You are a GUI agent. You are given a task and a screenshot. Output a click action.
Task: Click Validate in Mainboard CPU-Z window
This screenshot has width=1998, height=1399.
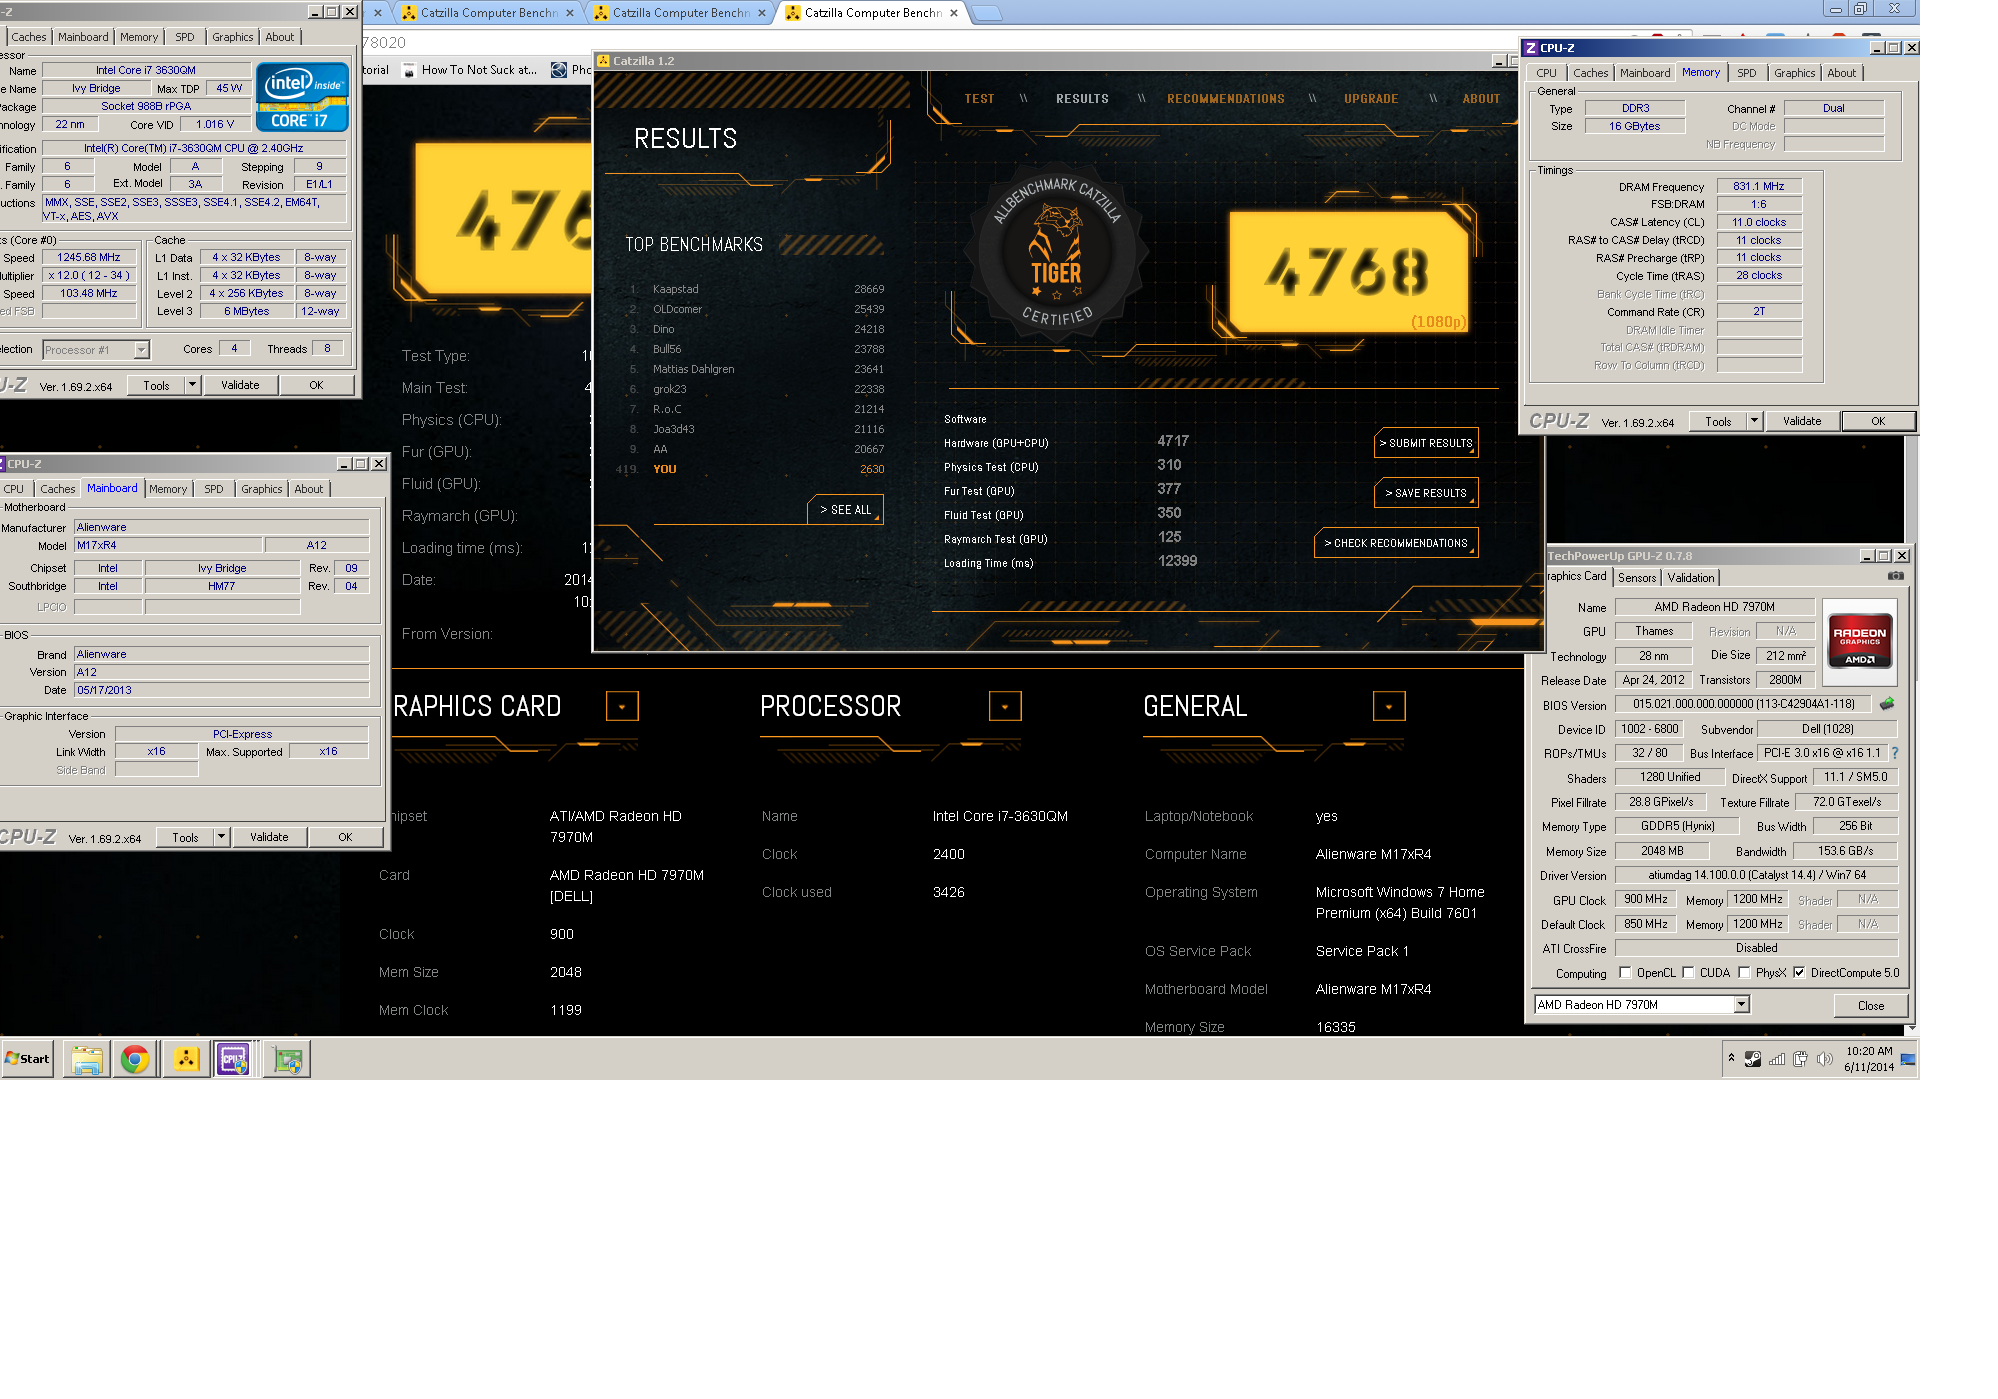pos(269,837)
